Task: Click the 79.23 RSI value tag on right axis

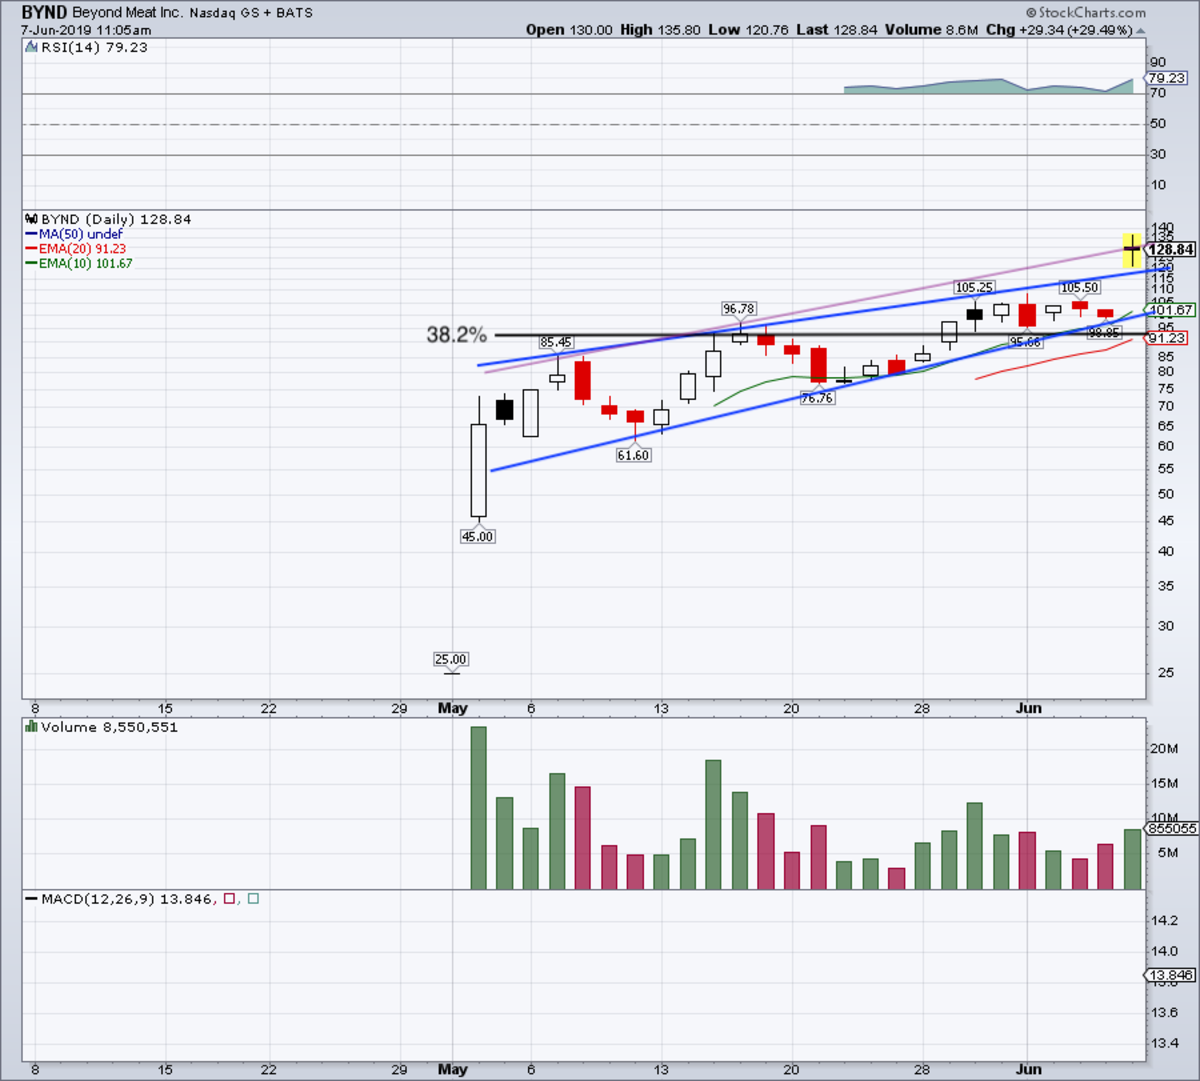Action: point(1166,77)
